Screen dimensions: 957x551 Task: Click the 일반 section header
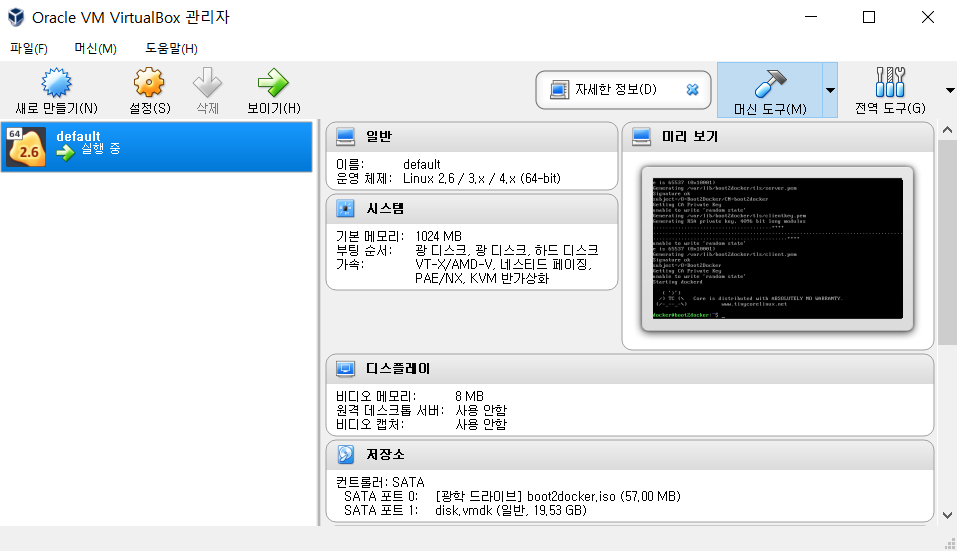(x=472, y=137)
